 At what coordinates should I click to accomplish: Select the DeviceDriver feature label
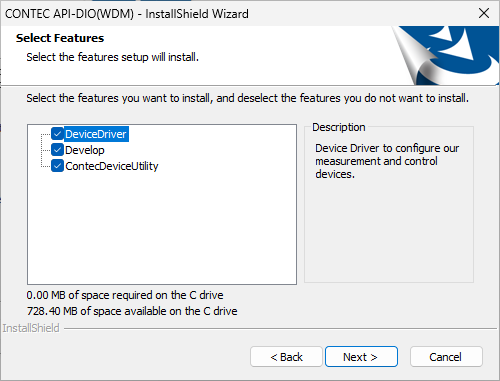coord(96,134)
